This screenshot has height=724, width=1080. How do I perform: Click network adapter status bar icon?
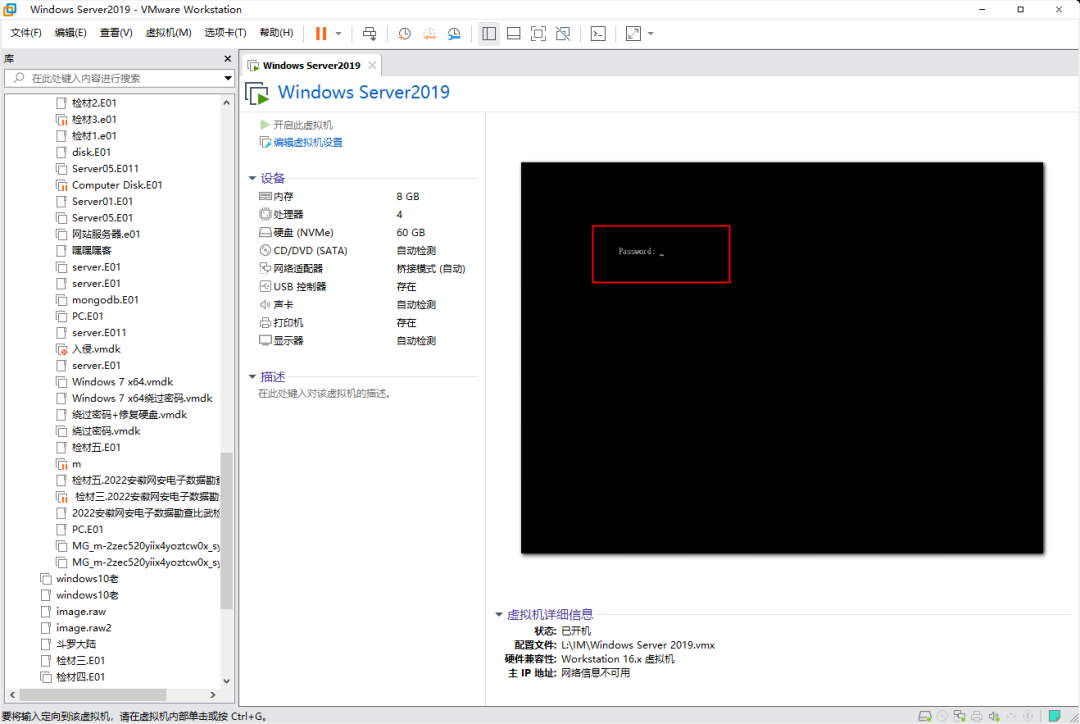pyautogui.click(x=959, y=716)
